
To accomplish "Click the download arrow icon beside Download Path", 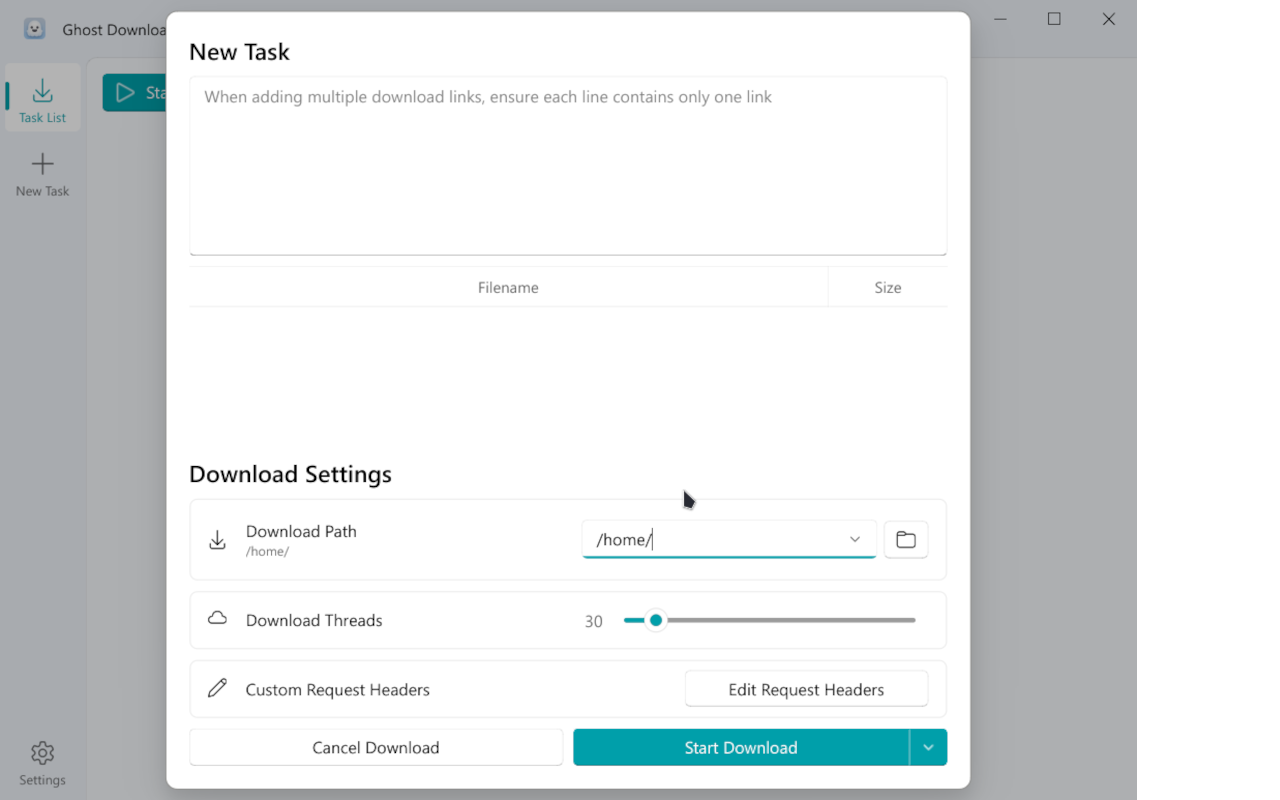I will pyautogui.click(x=217, y=540).
